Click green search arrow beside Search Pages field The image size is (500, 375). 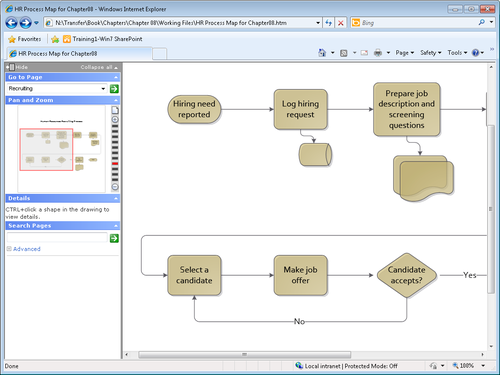[114, 238]
